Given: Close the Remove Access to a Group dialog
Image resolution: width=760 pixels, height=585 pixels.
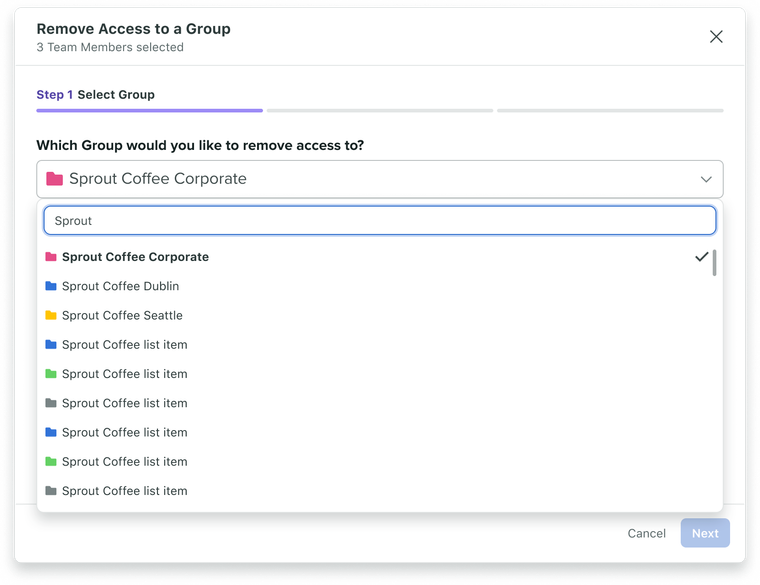Looking at the screenshot, I should (716, 37).
